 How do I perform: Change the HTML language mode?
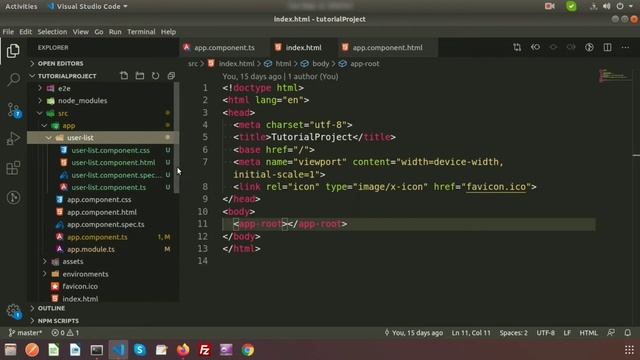click(589, 333)
